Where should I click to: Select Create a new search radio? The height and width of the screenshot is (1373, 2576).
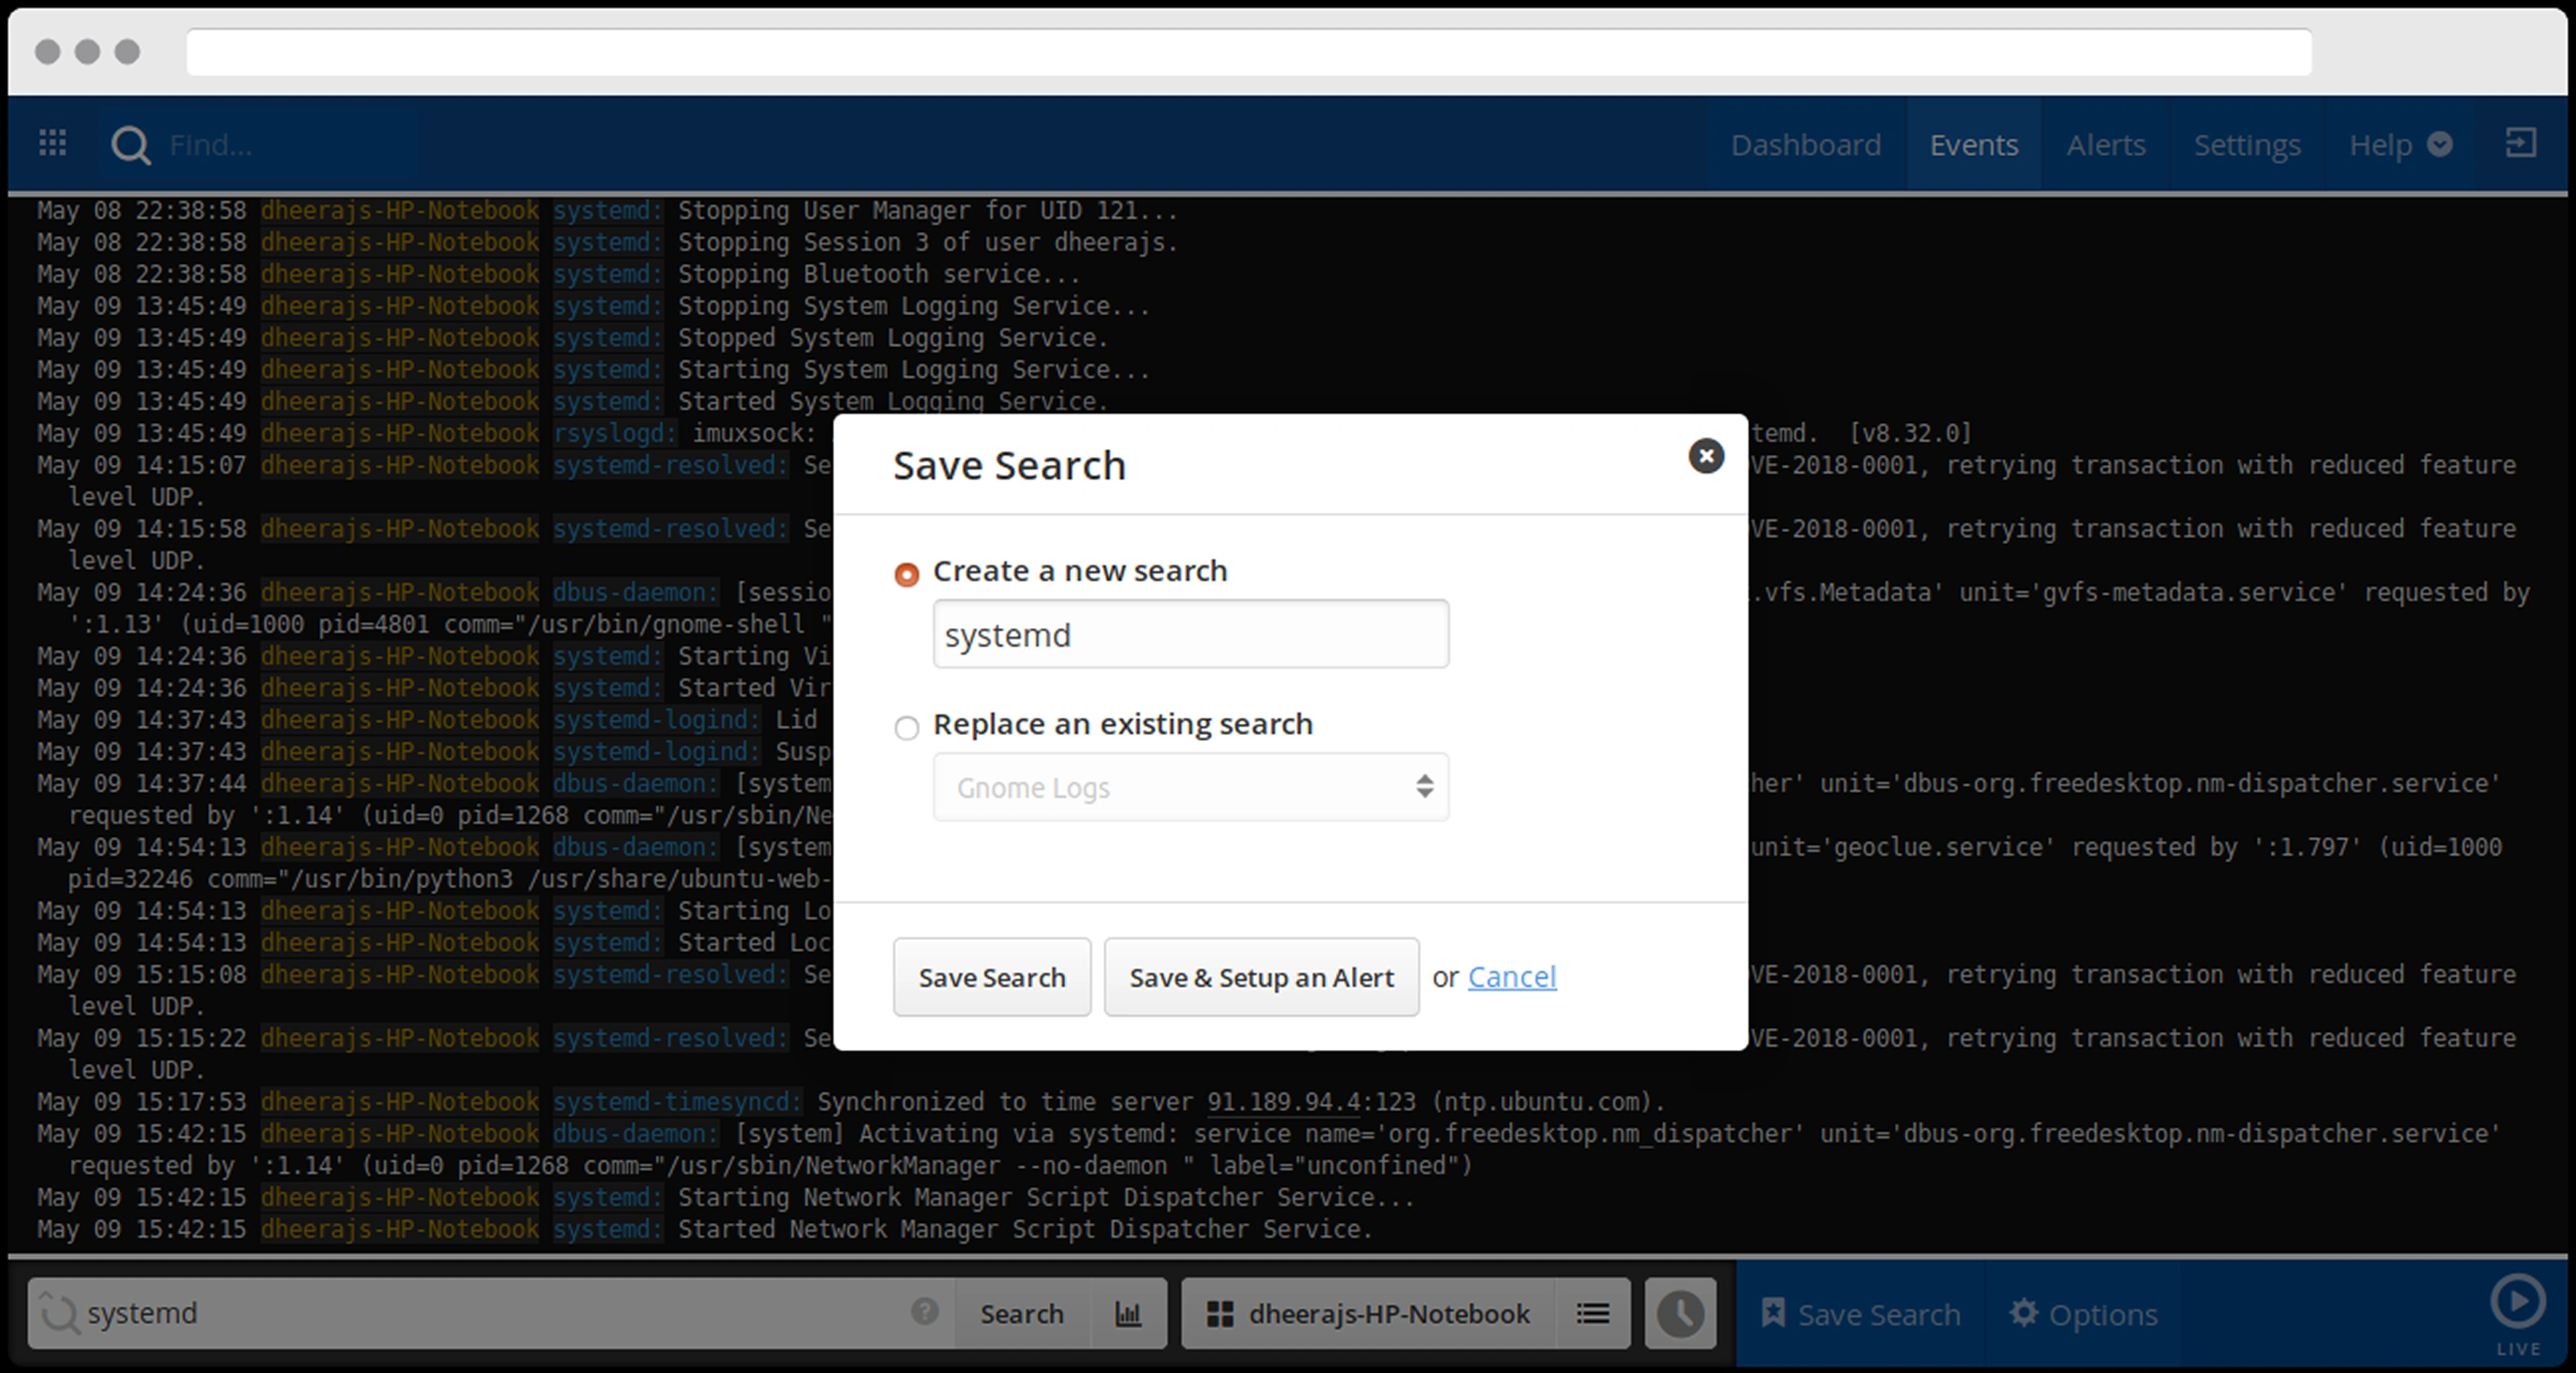[x=906, y=575]
